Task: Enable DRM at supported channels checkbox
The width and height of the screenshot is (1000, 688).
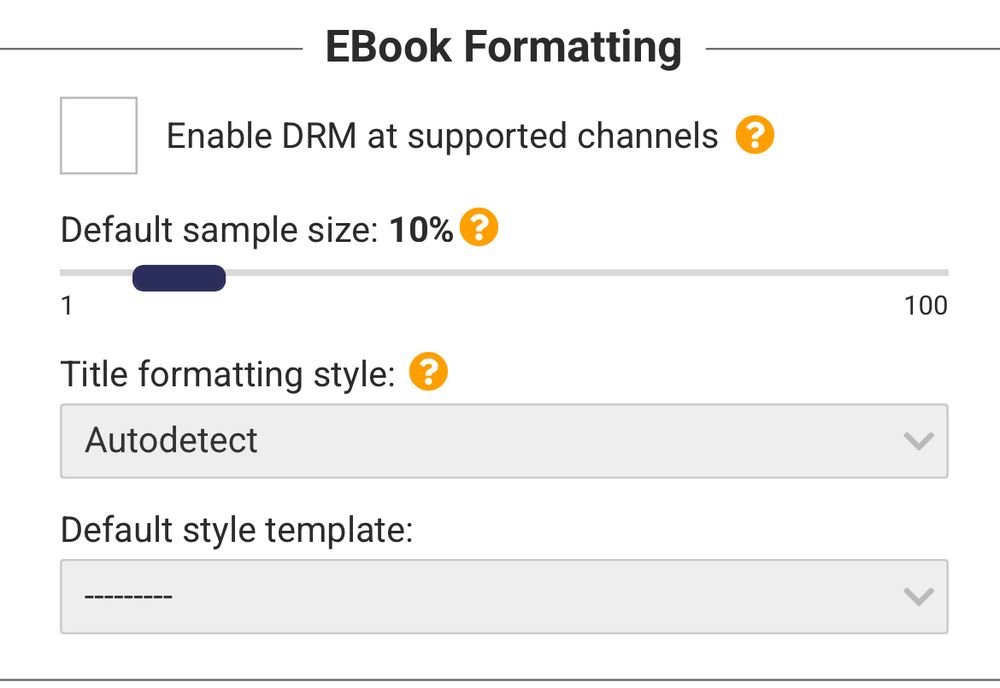Action: pyautogui.click(x=98, y=135)
